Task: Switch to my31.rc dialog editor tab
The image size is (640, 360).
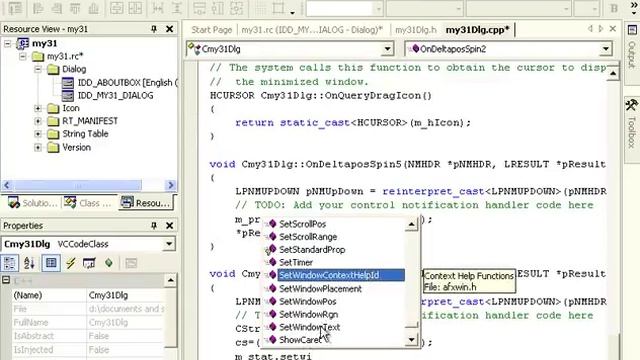Action: pyautogui.click(x=312, y=30)
